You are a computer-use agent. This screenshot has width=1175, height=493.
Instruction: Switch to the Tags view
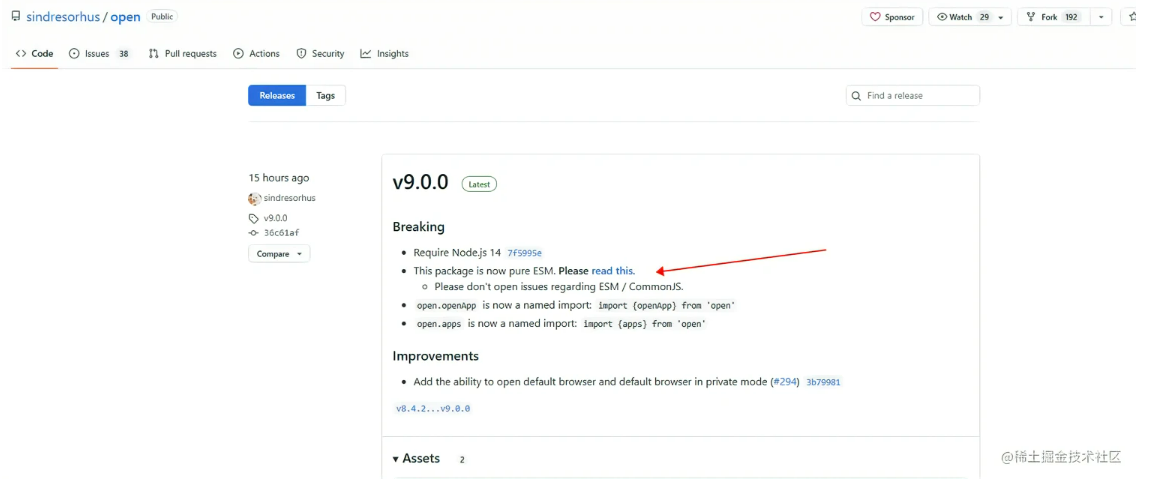326,96
